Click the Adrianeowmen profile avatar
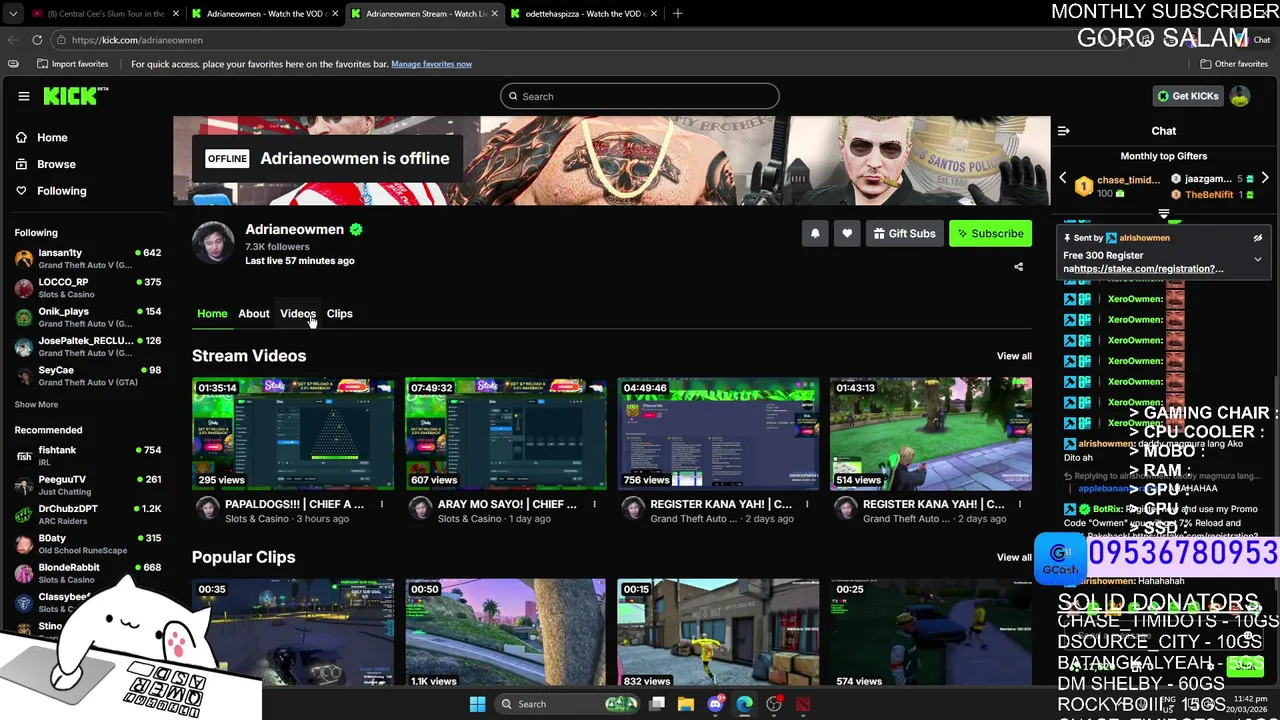Image resolution: width=1280 pixels, height=720 pixels. pos(213,243)
